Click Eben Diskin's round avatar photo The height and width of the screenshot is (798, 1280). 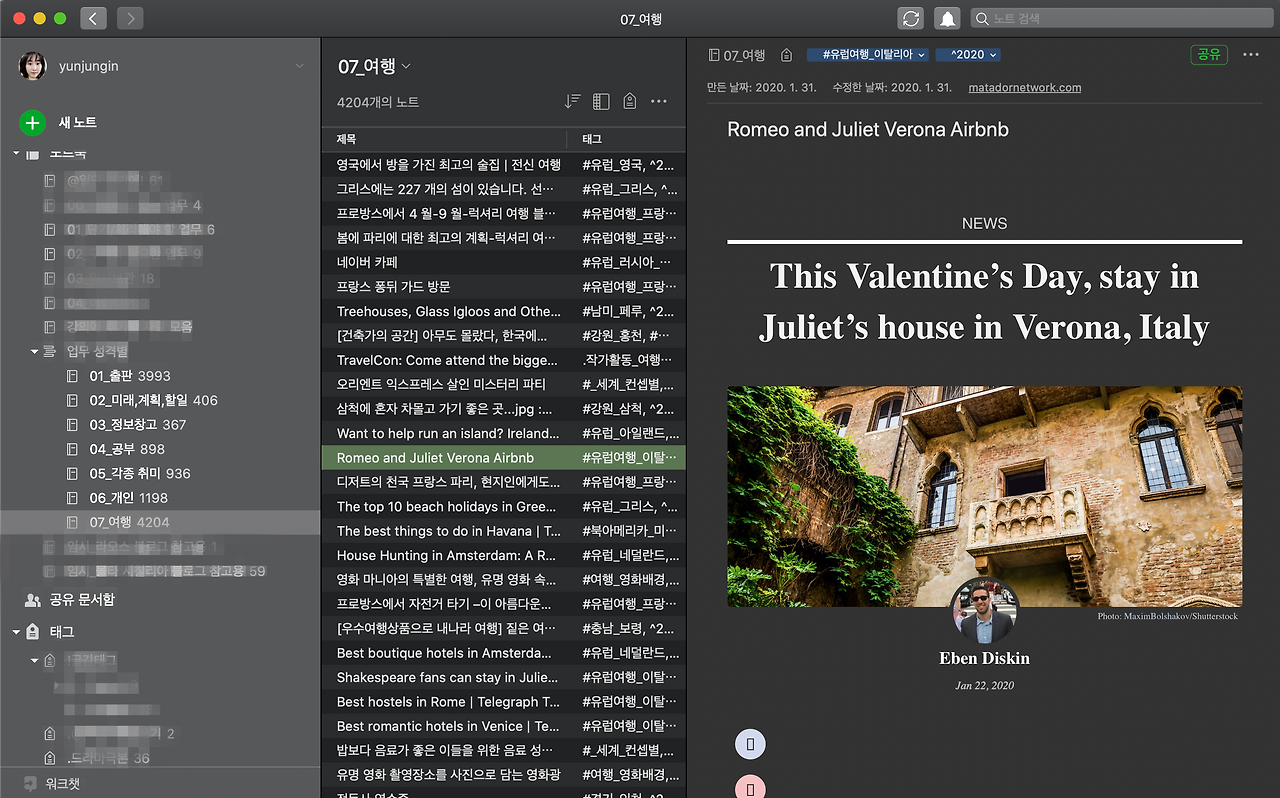tap(984, 610)
